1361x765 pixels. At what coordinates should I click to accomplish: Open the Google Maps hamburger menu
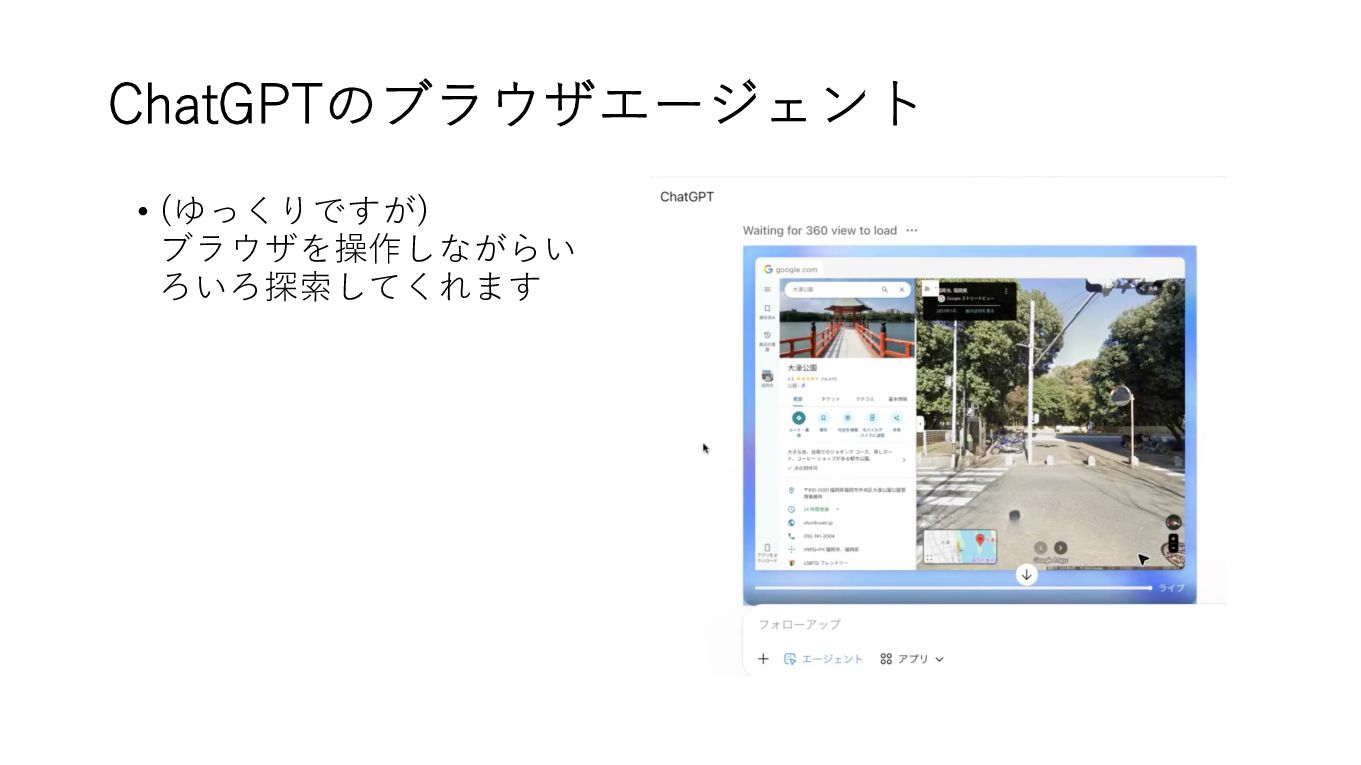point(767,289)
